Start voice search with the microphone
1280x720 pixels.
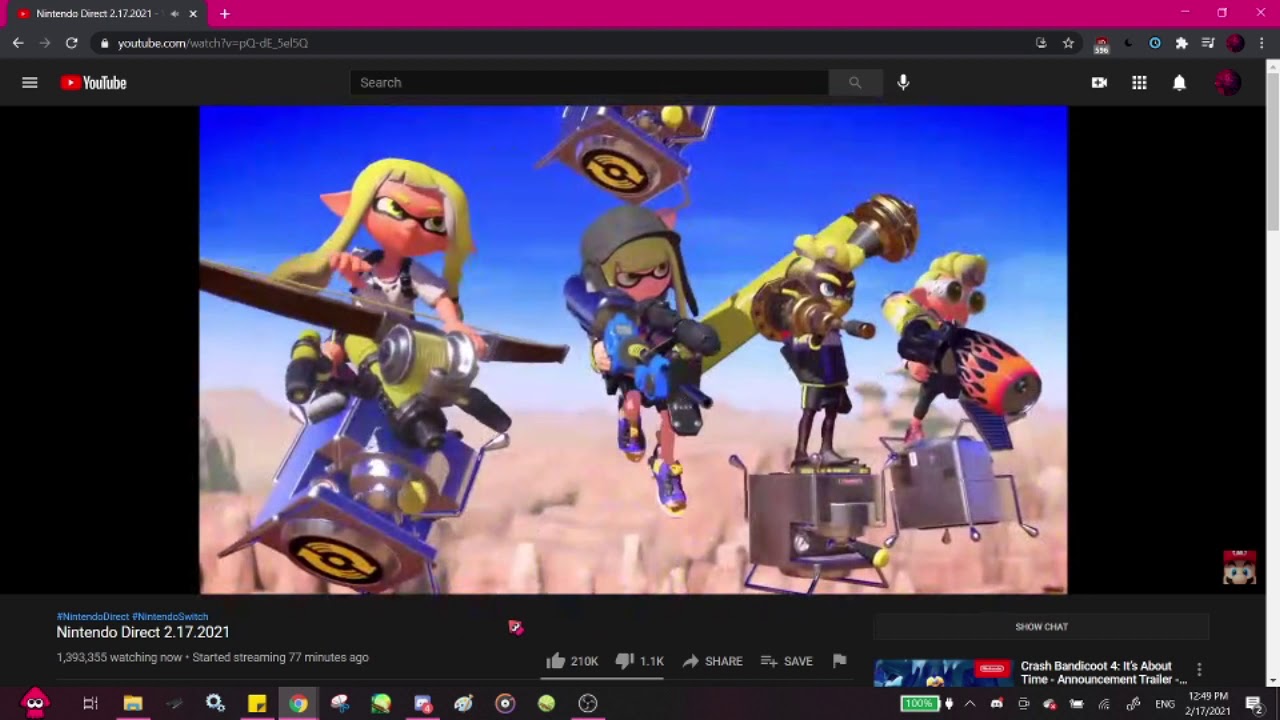[x=903, y=83]
